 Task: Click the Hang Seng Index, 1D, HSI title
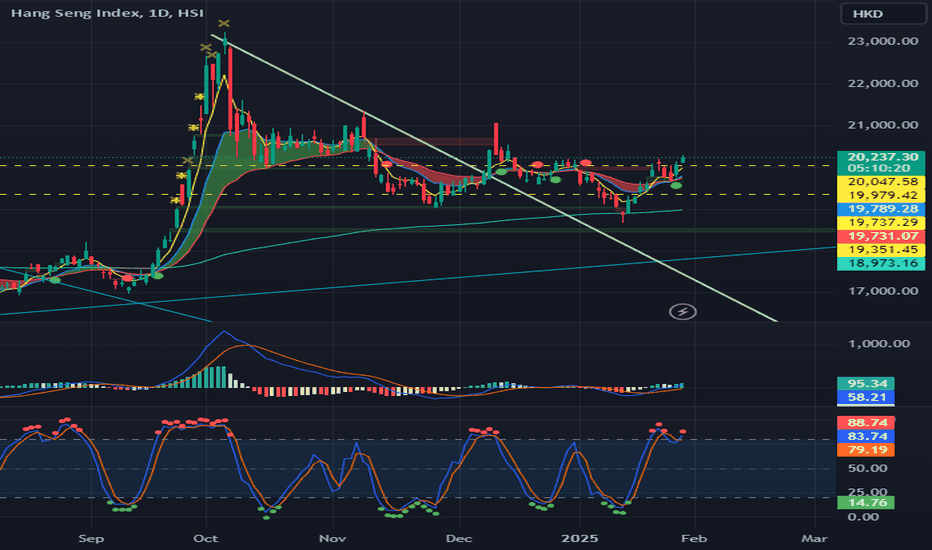point(107,12)
